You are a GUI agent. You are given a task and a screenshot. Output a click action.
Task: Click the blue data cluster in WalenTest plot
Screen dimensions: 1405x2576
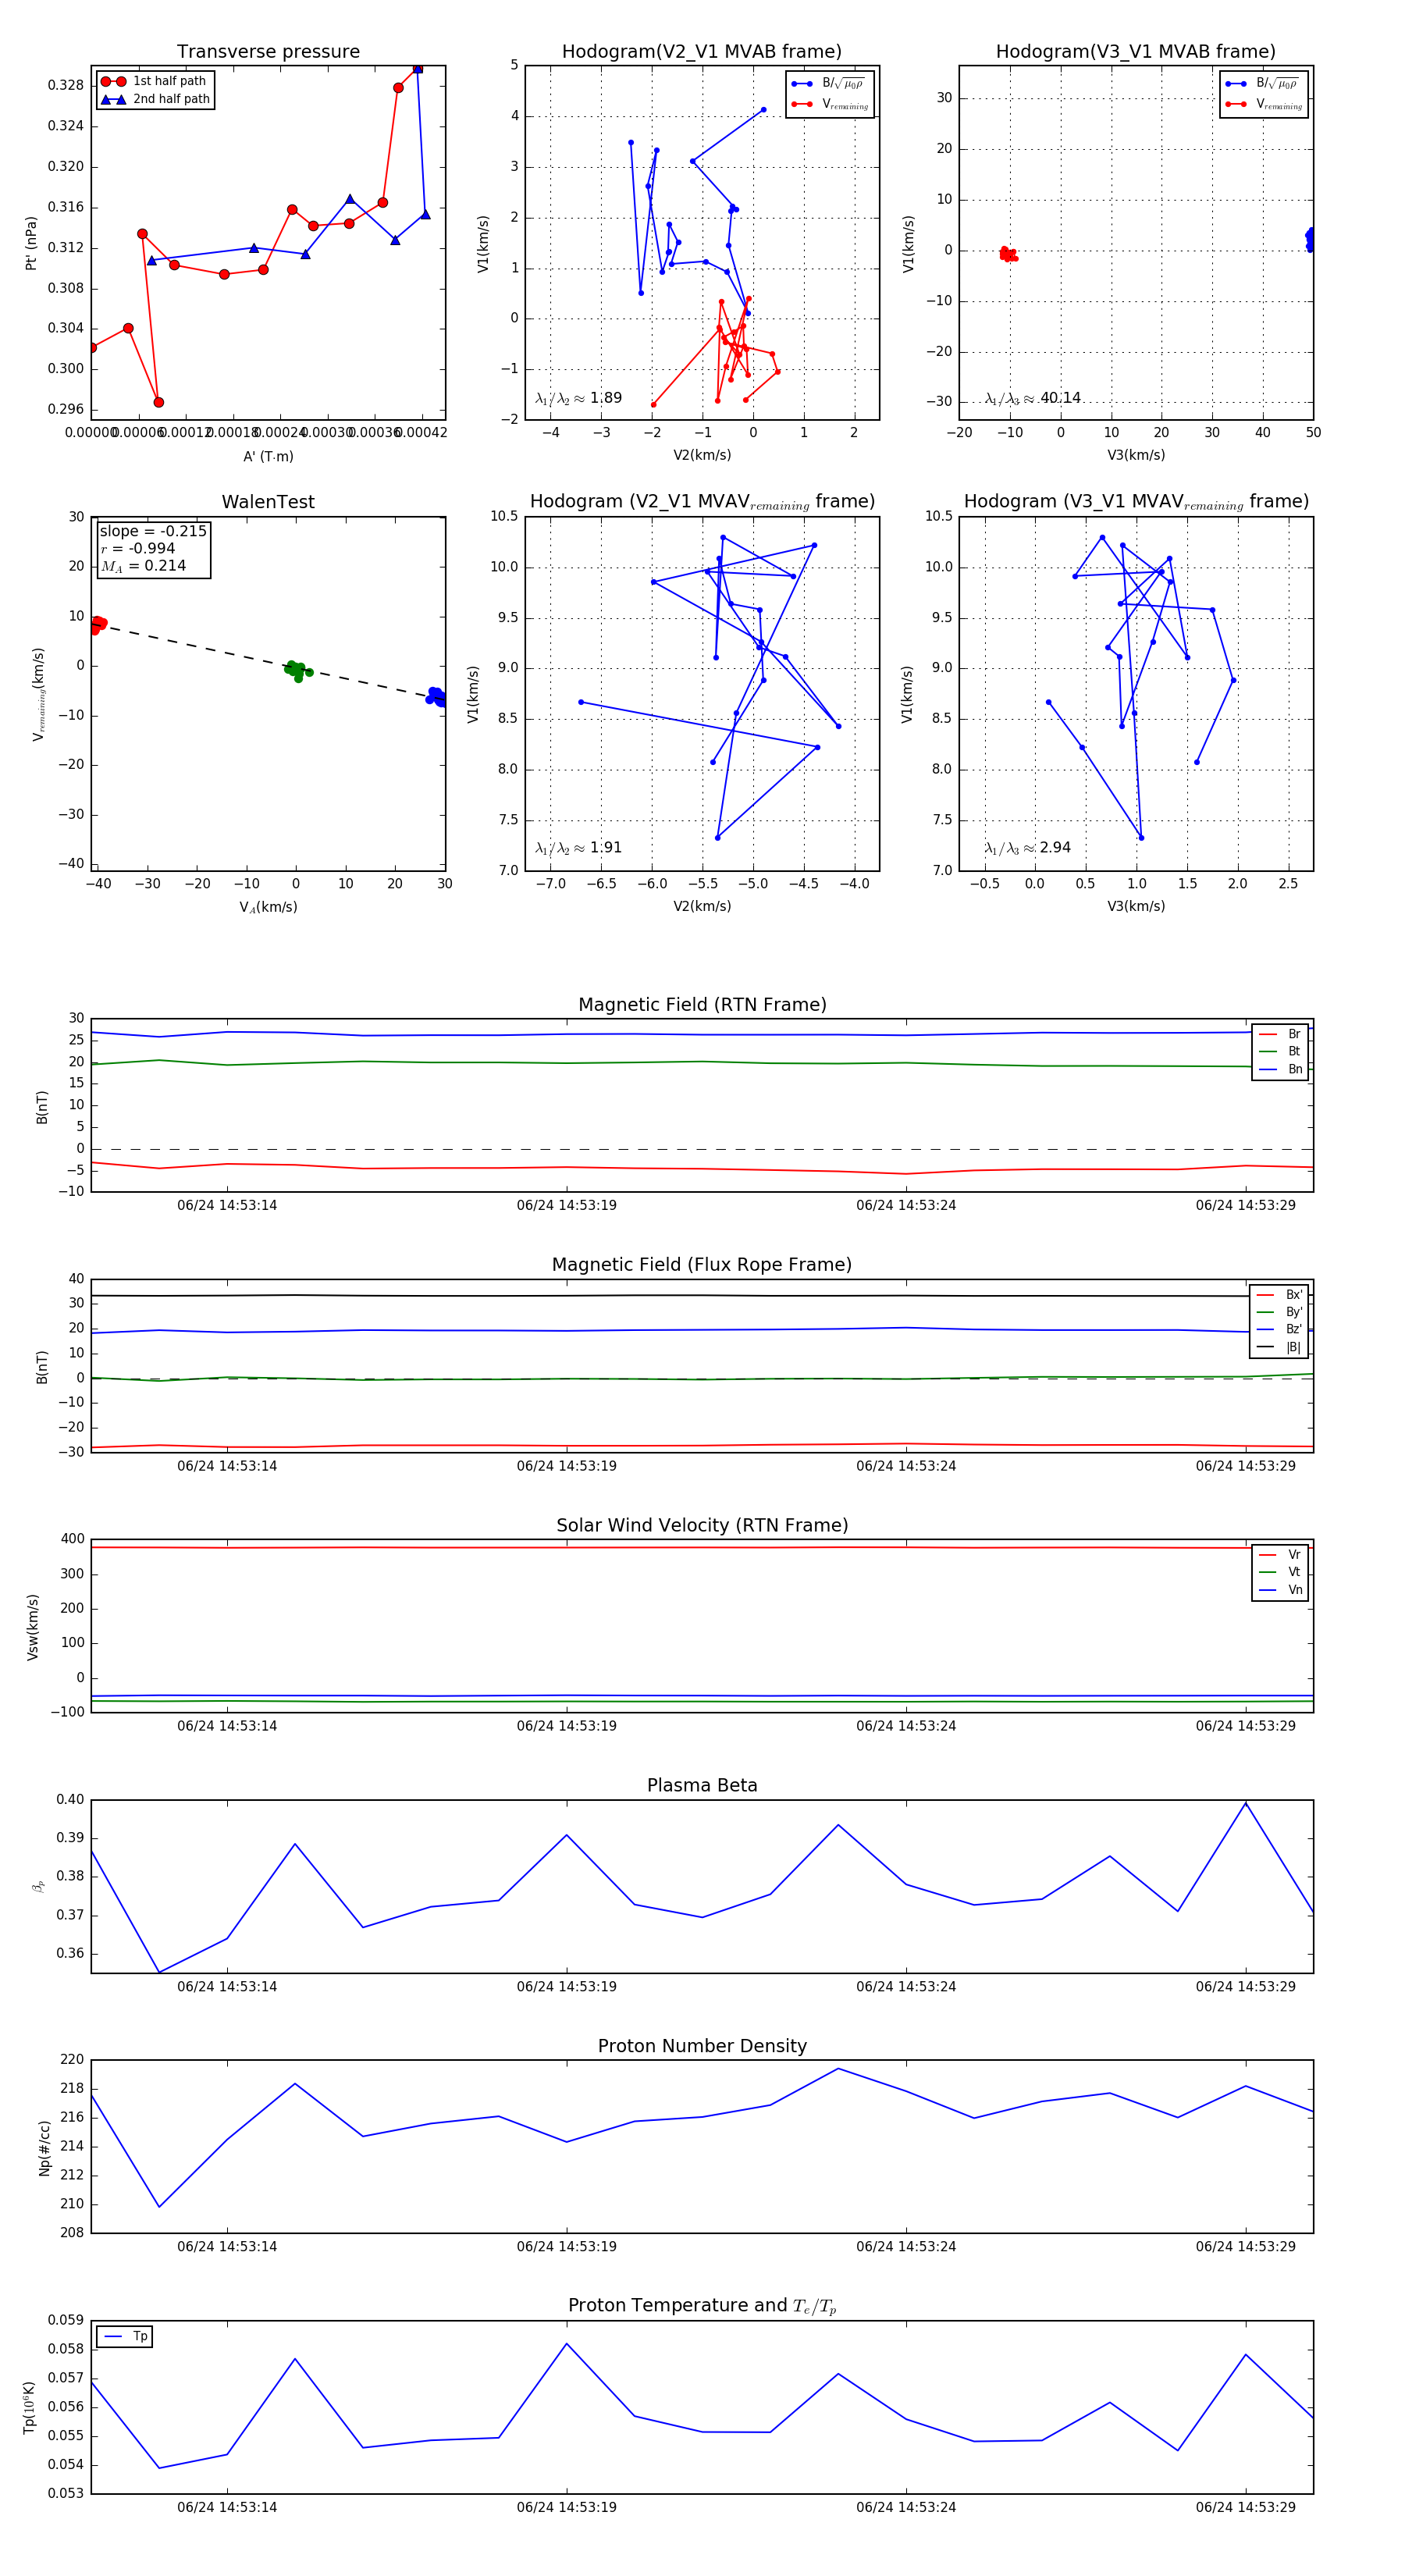(x=436, y=696)
